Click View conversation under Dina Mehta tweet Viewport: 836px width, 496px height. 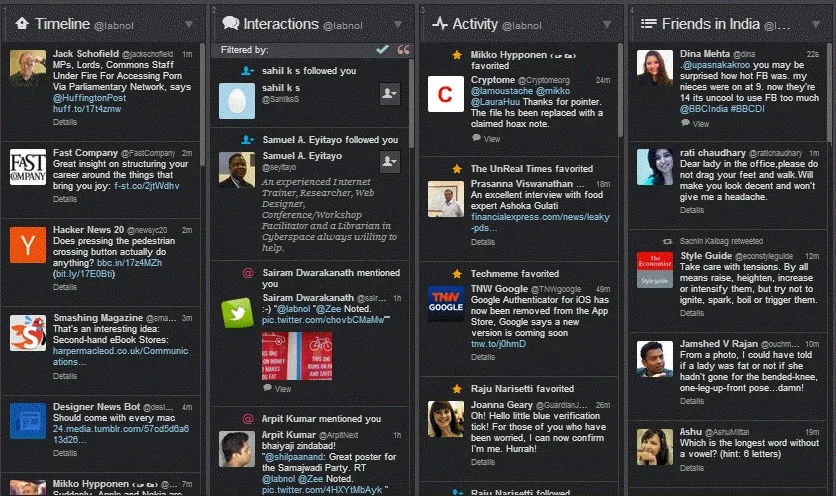click(695, 124)
